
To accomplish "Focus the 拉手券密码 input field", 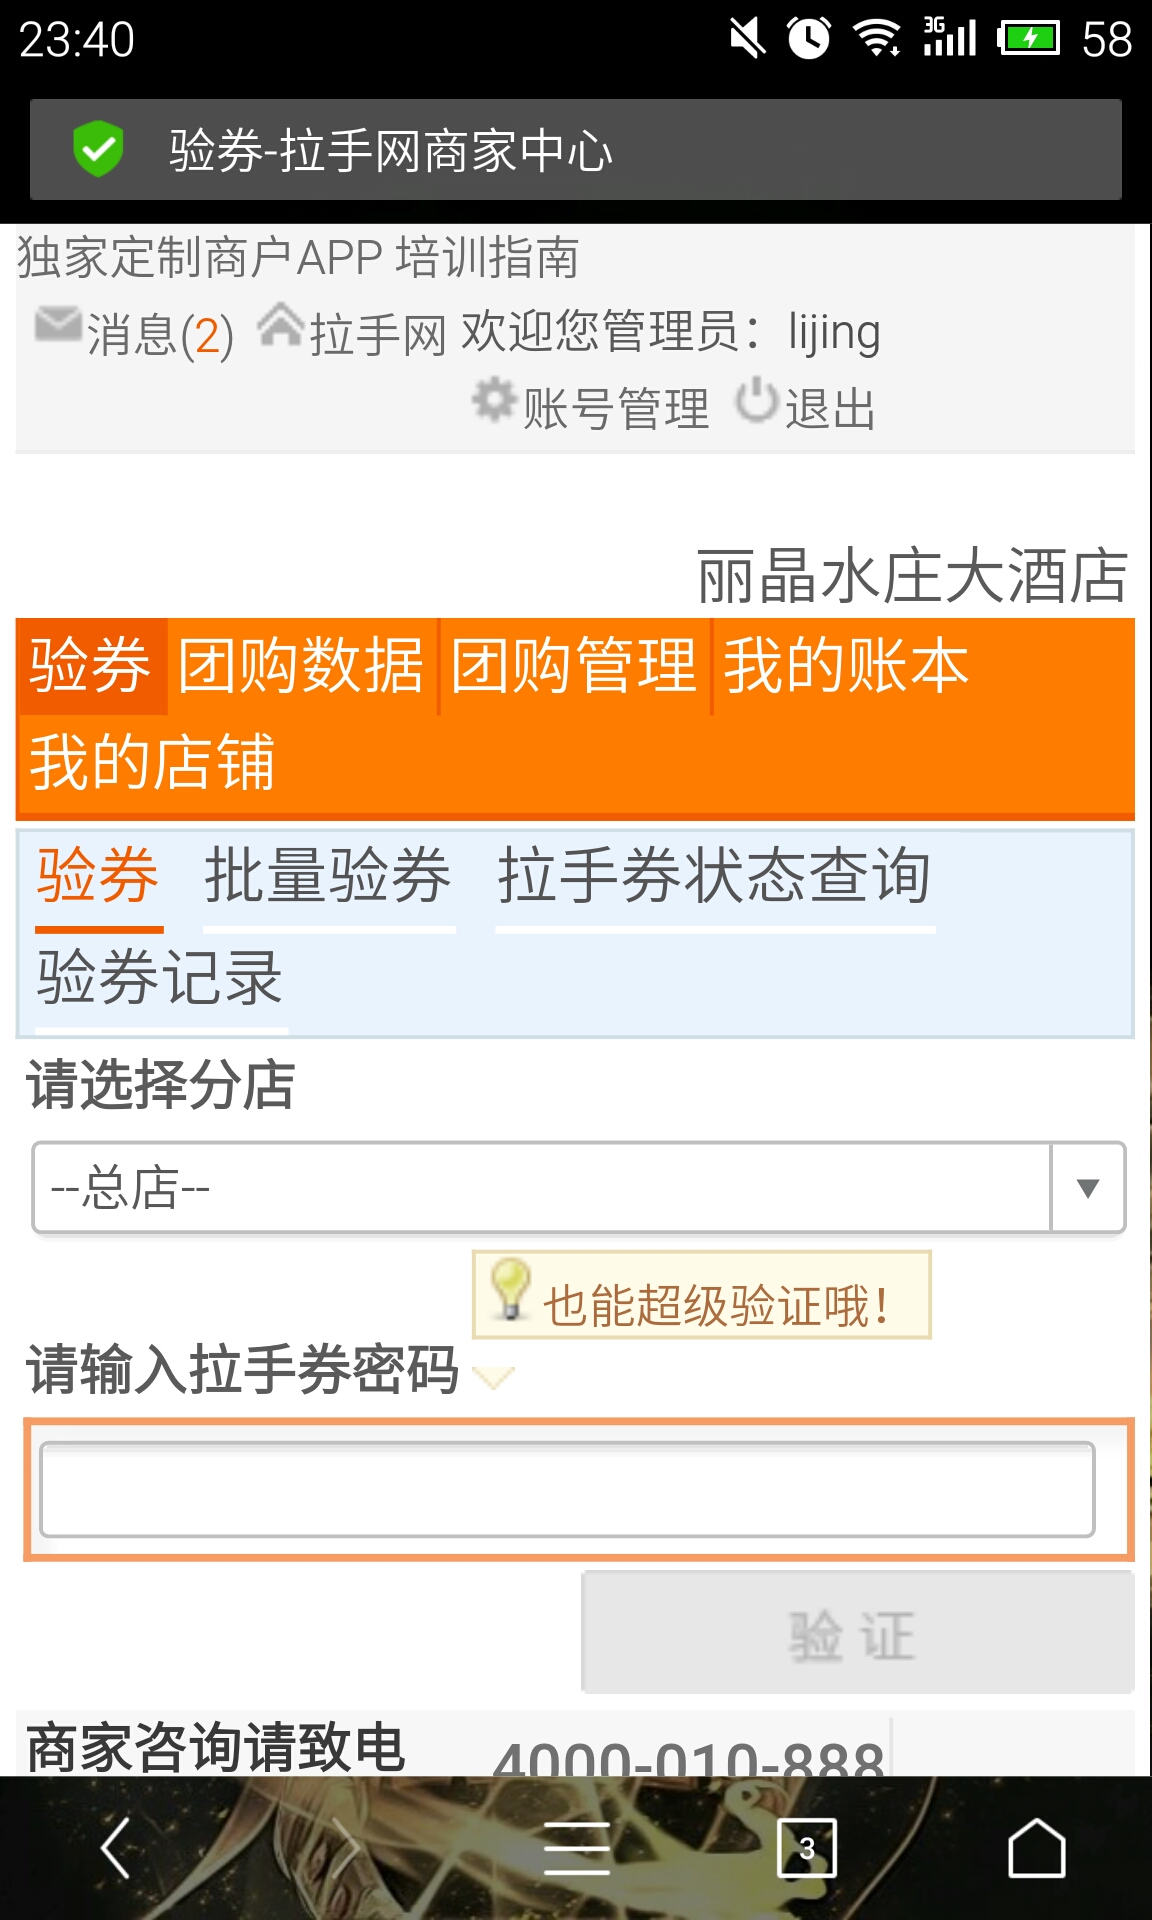I will point(567,1489).
